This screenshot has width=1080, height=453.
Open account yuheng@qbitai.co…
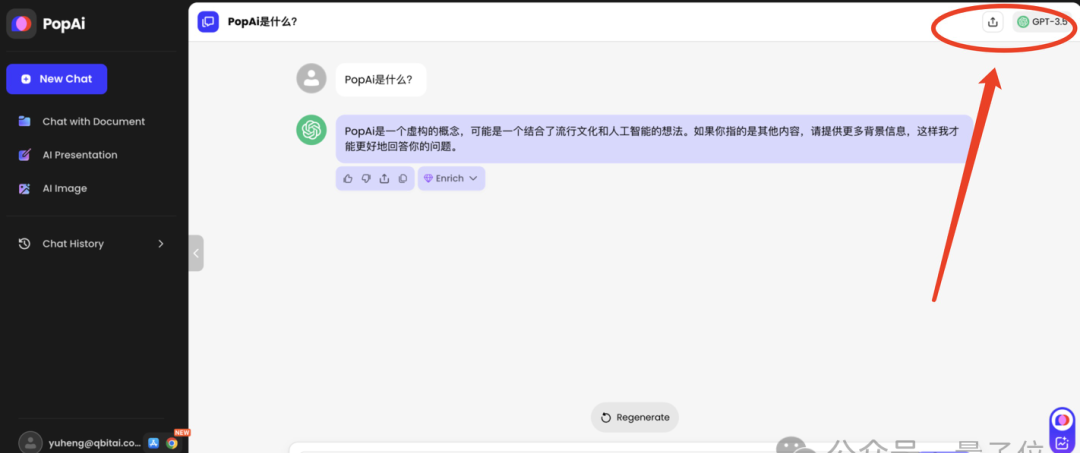click(x=93, y=443)
